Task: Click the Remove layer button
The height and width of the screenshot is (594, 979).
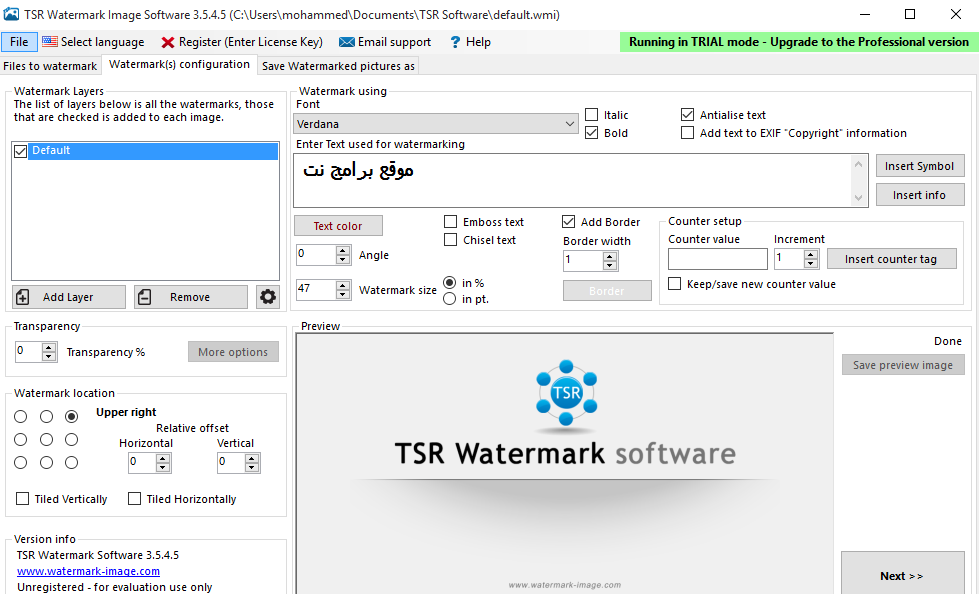Action: point(190,297)
